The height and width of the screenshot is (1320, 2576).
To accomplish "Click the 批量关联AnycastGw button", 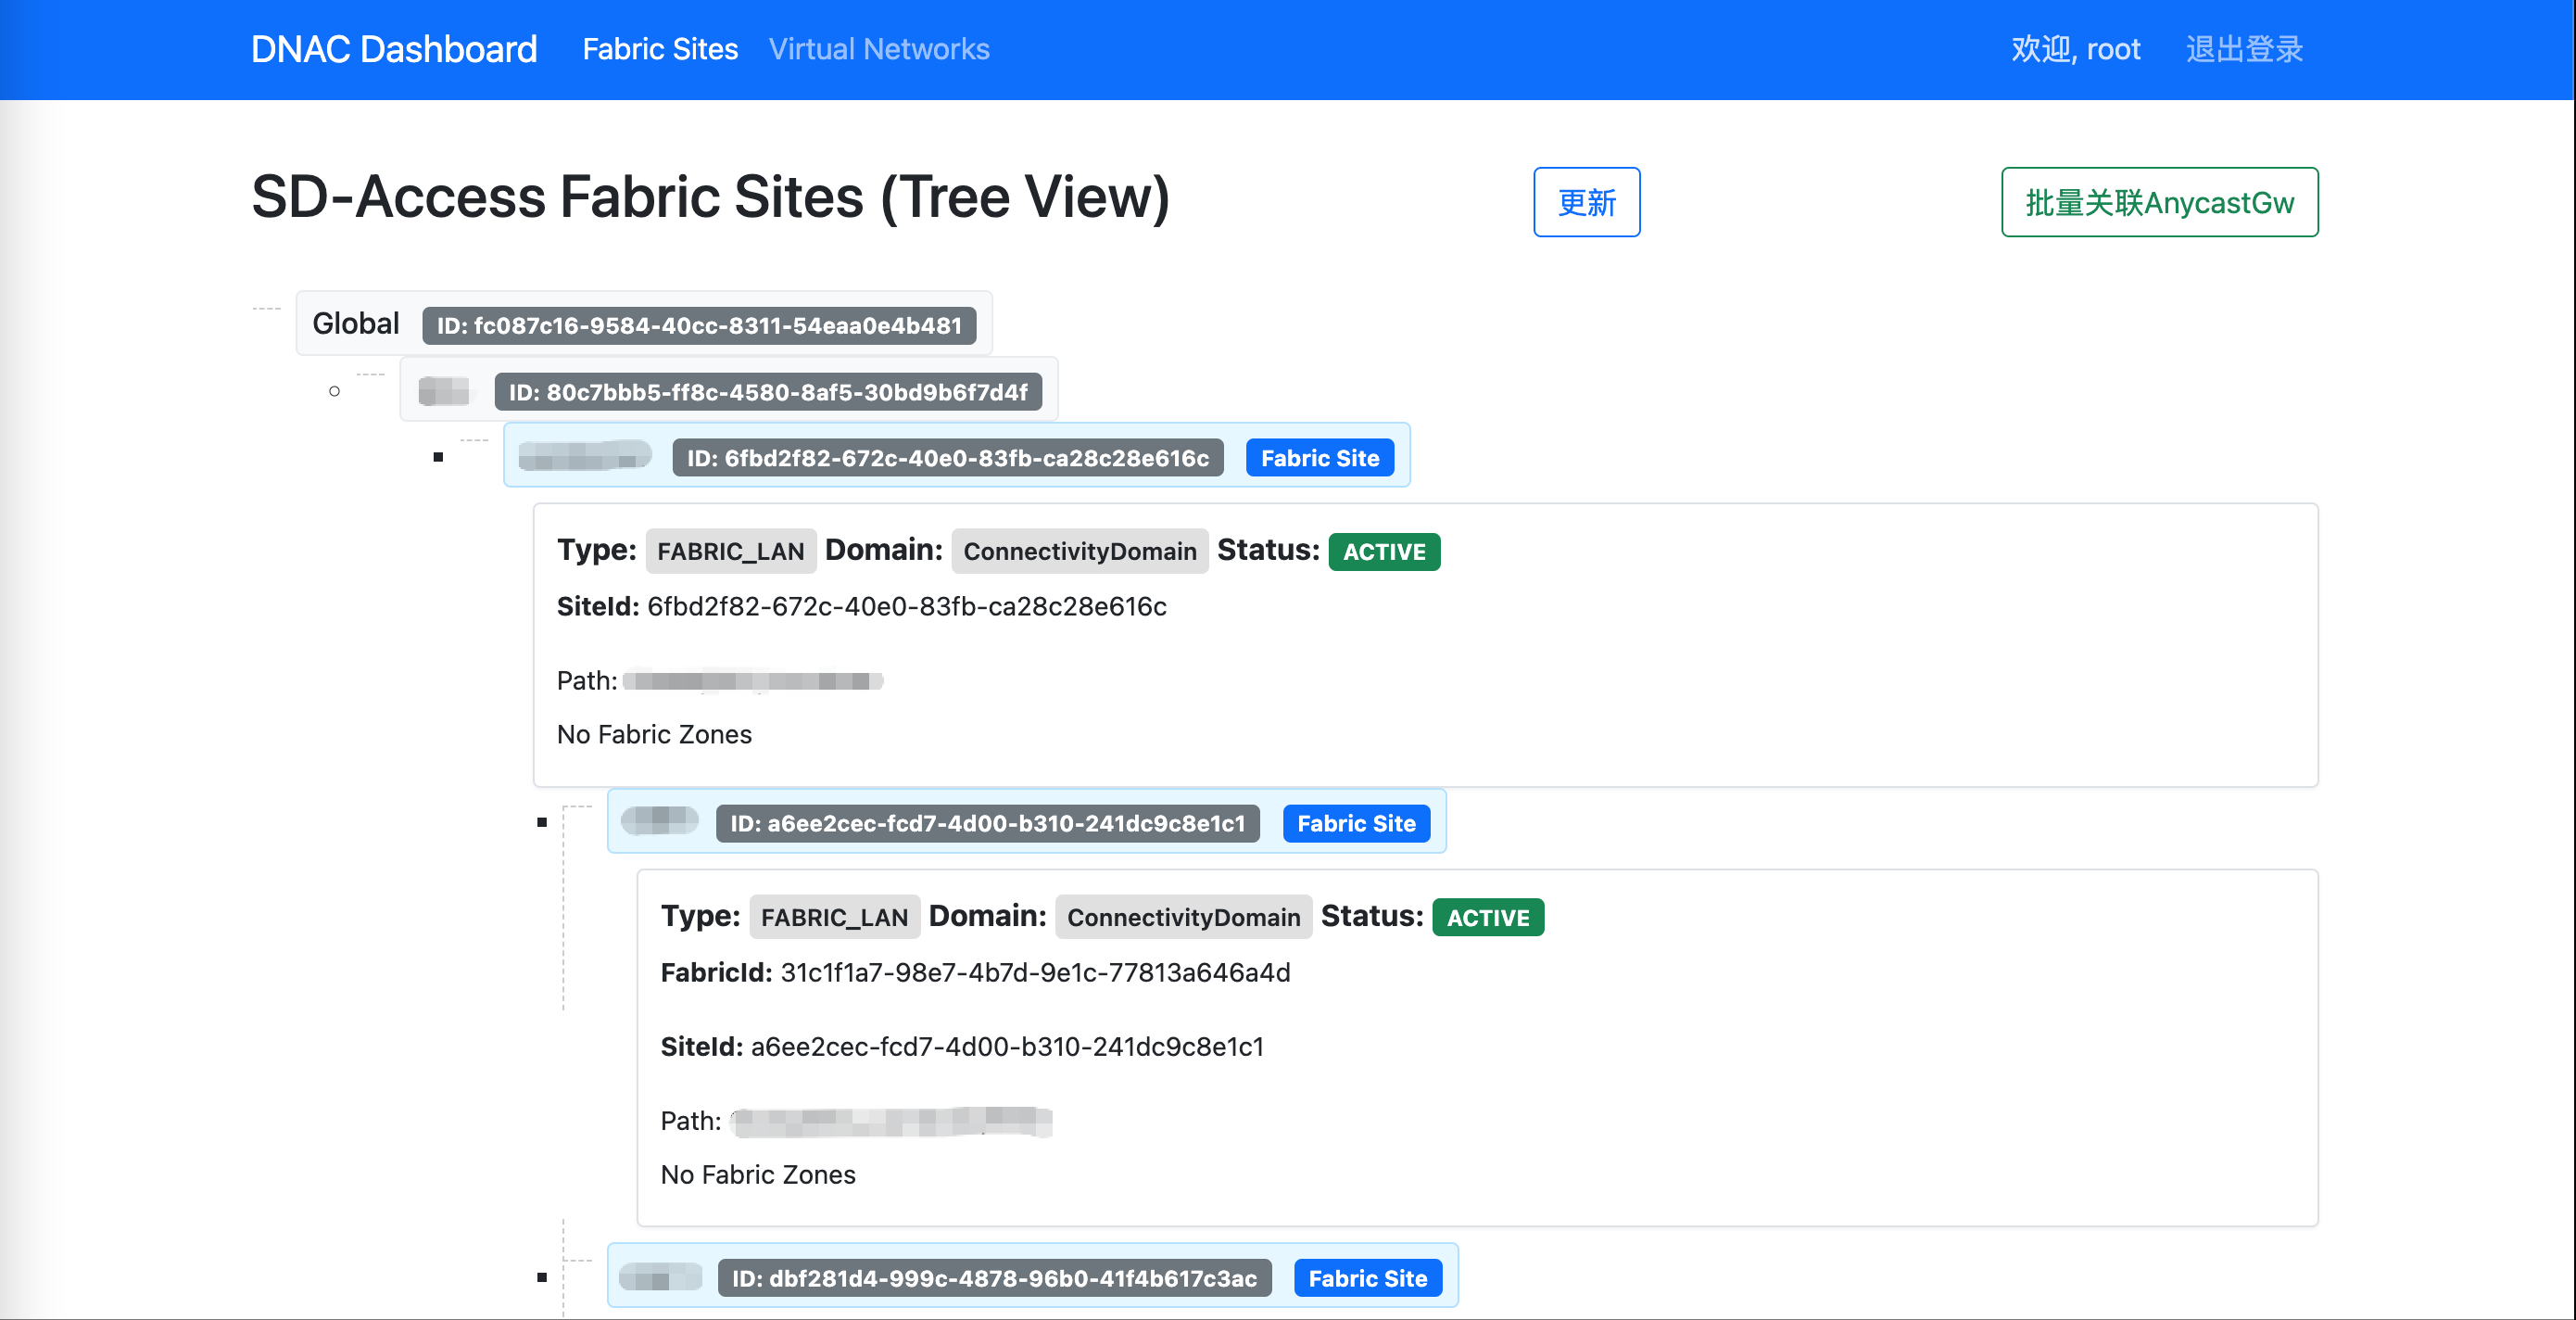I will click(2160, 202).
